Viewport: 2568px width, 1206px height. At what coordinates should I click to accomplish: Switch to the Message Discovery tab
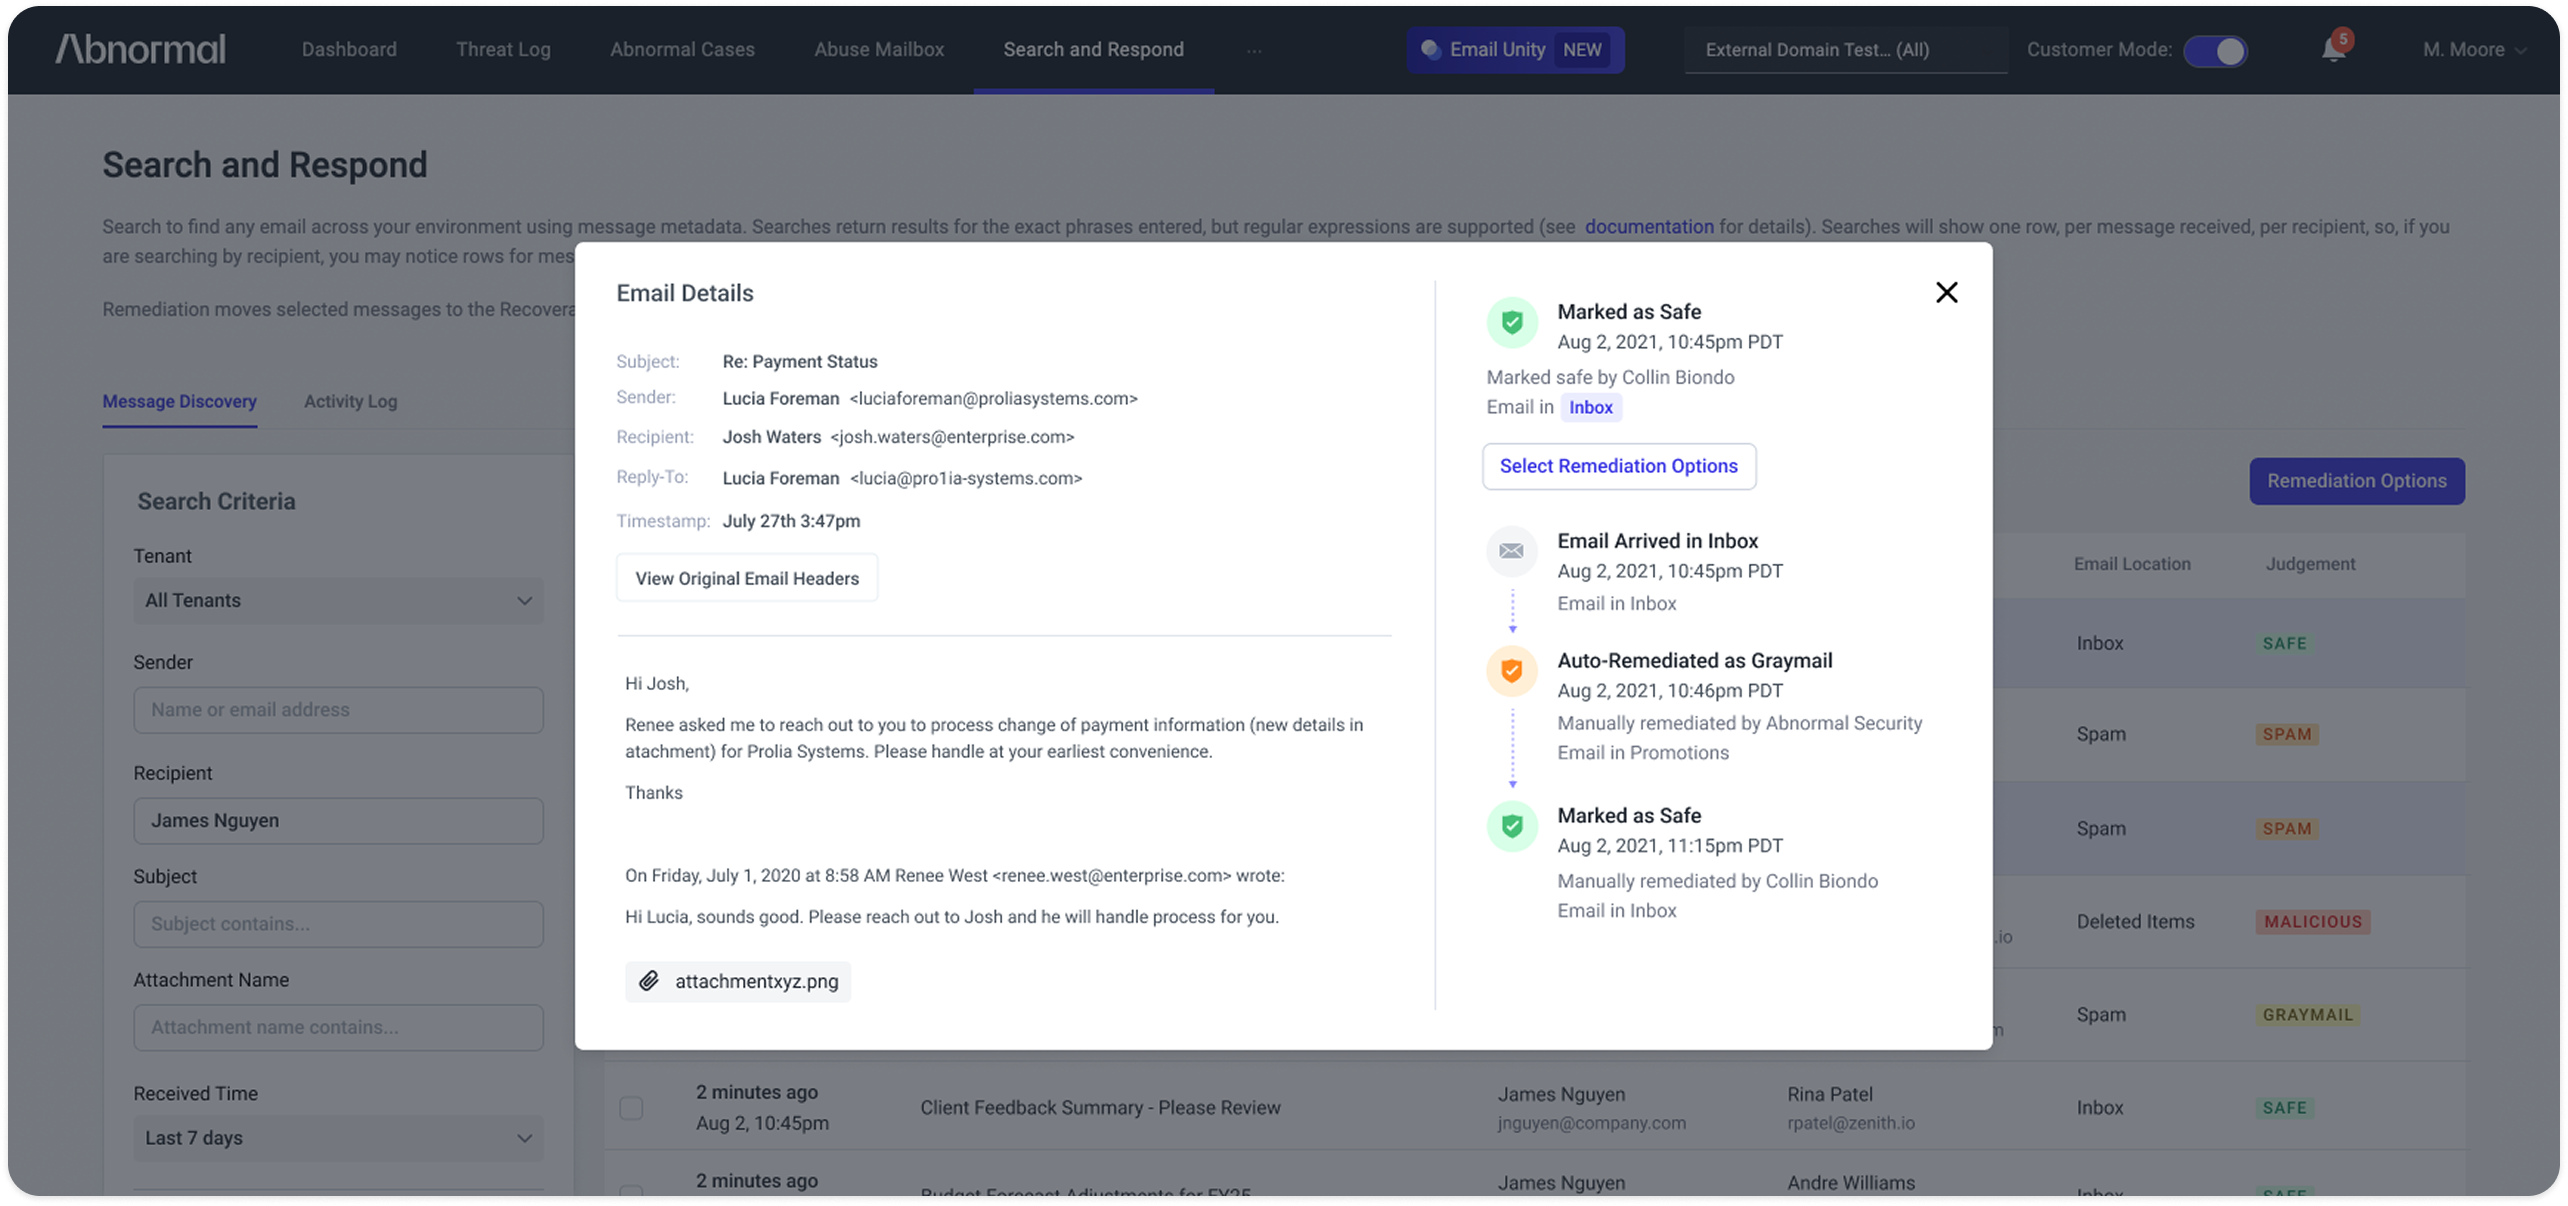(179, 401)
